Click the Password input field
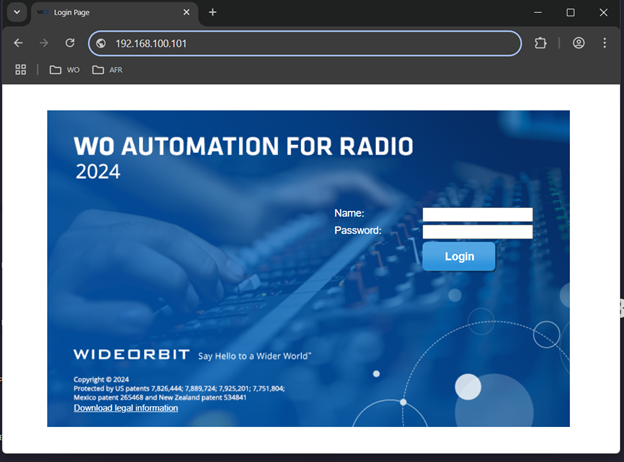 tap(477, 232)
